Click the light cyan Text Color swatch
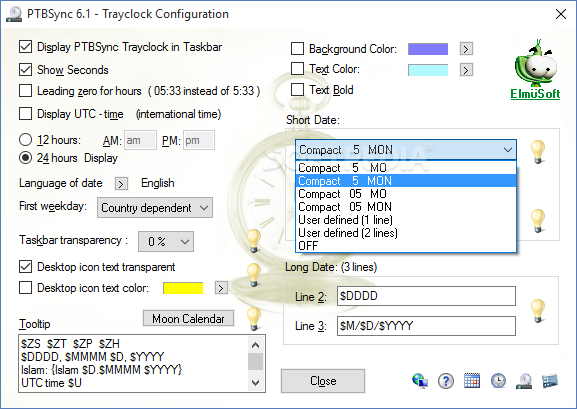This screenshot has height=409, width=577. (428, 70)
